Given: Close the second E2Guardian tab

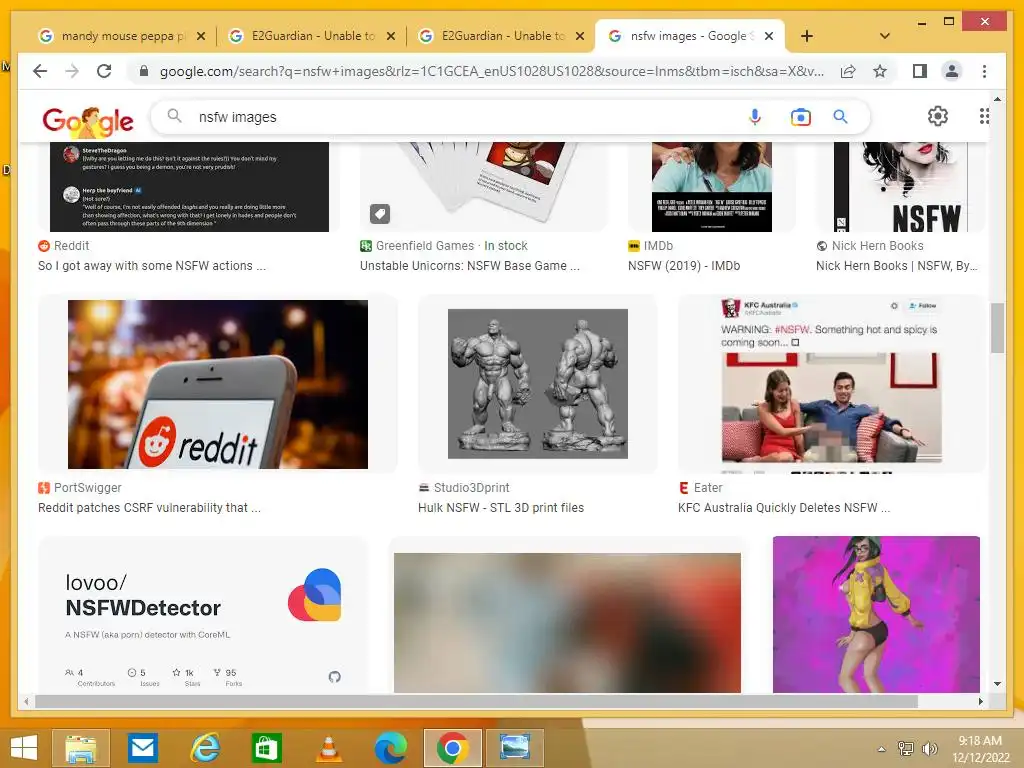Looking at the screenshot, I should pos(579,36).
